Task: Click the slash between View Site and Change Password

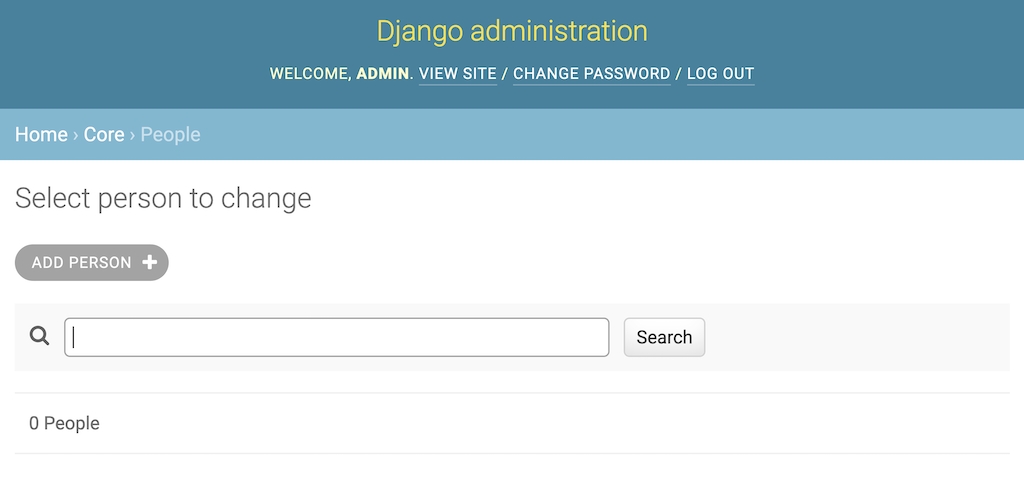Action: 505,74
